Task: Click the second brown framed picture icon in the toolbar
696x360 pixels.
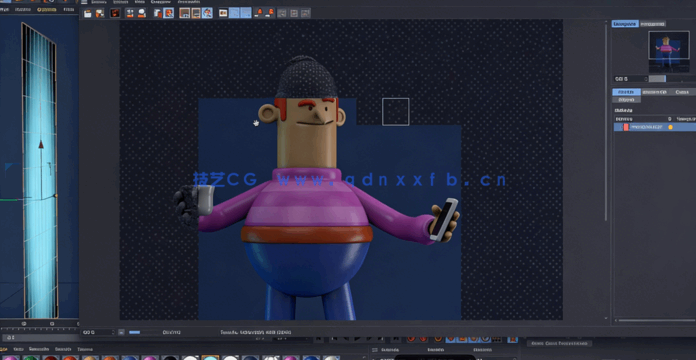Action: coord(196,13)
